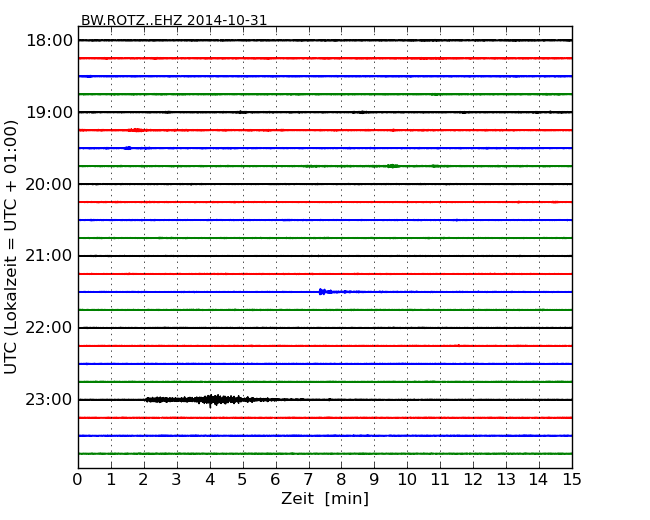Click x-axis tick label 7
The width and height of the screenshot is (650, 520).
coord(308,480)
